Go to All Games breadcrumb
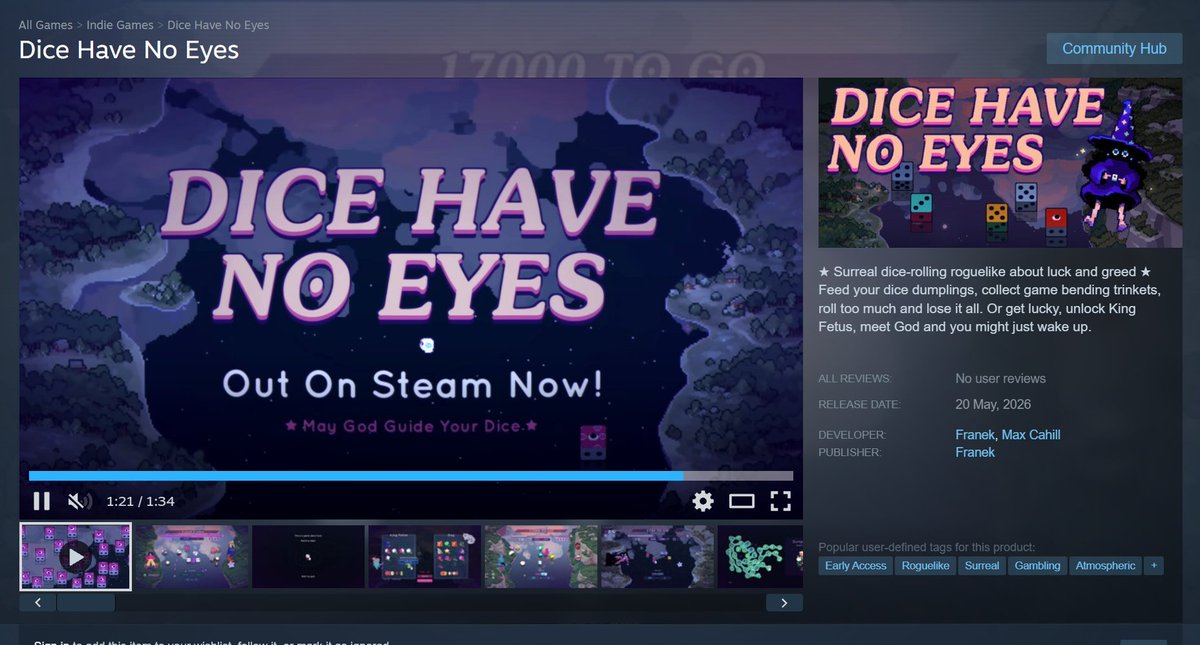The image size is (1200, 645). pyautogui.click(x=45, y=24)
